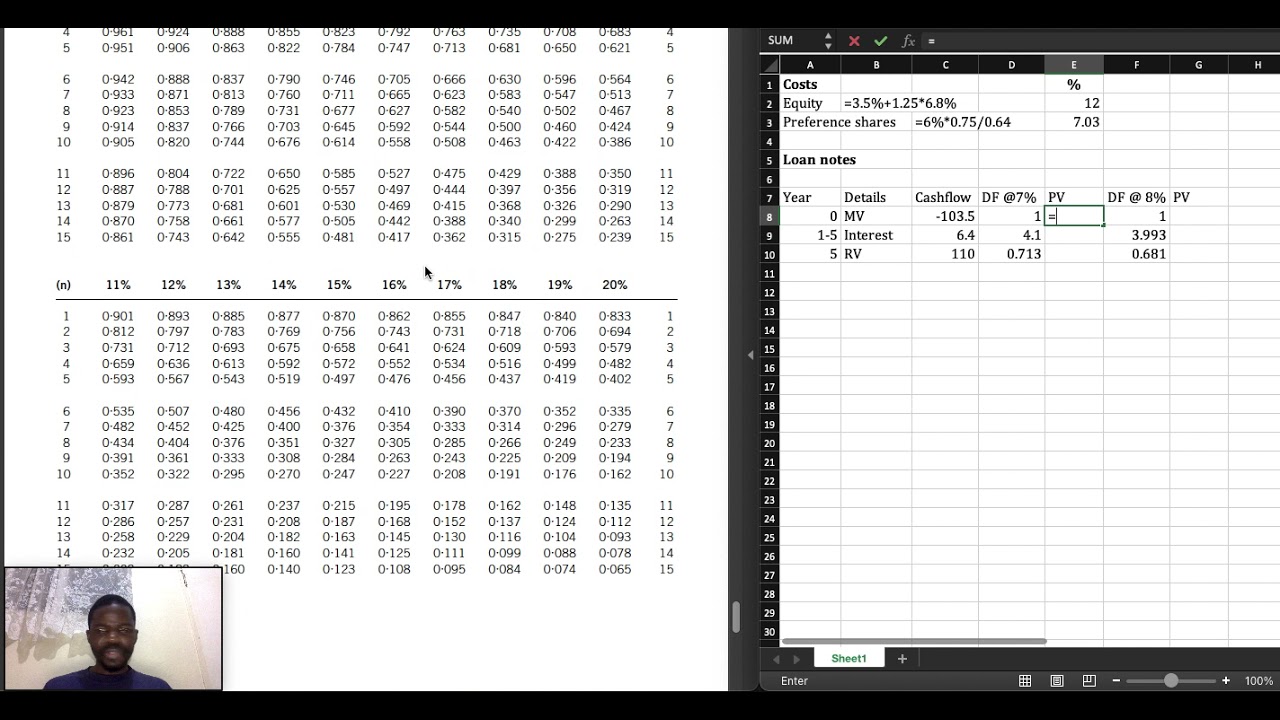Select column C header
The width and height of the screenshot is (1280, 720).
tap(945, 65)
